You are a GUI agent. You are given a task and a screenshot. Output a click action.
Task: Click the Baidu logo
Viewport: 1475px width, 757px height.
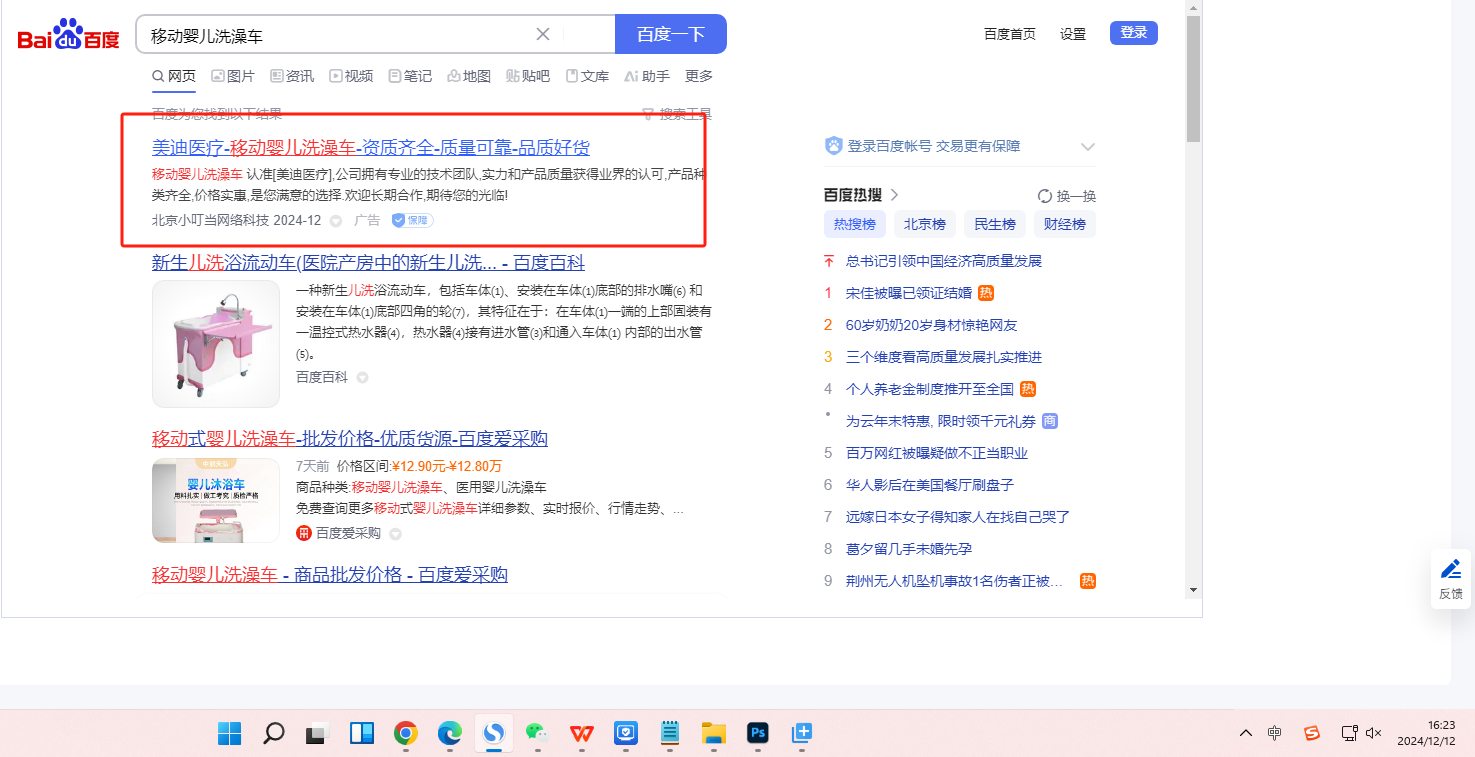coord(68,35)
